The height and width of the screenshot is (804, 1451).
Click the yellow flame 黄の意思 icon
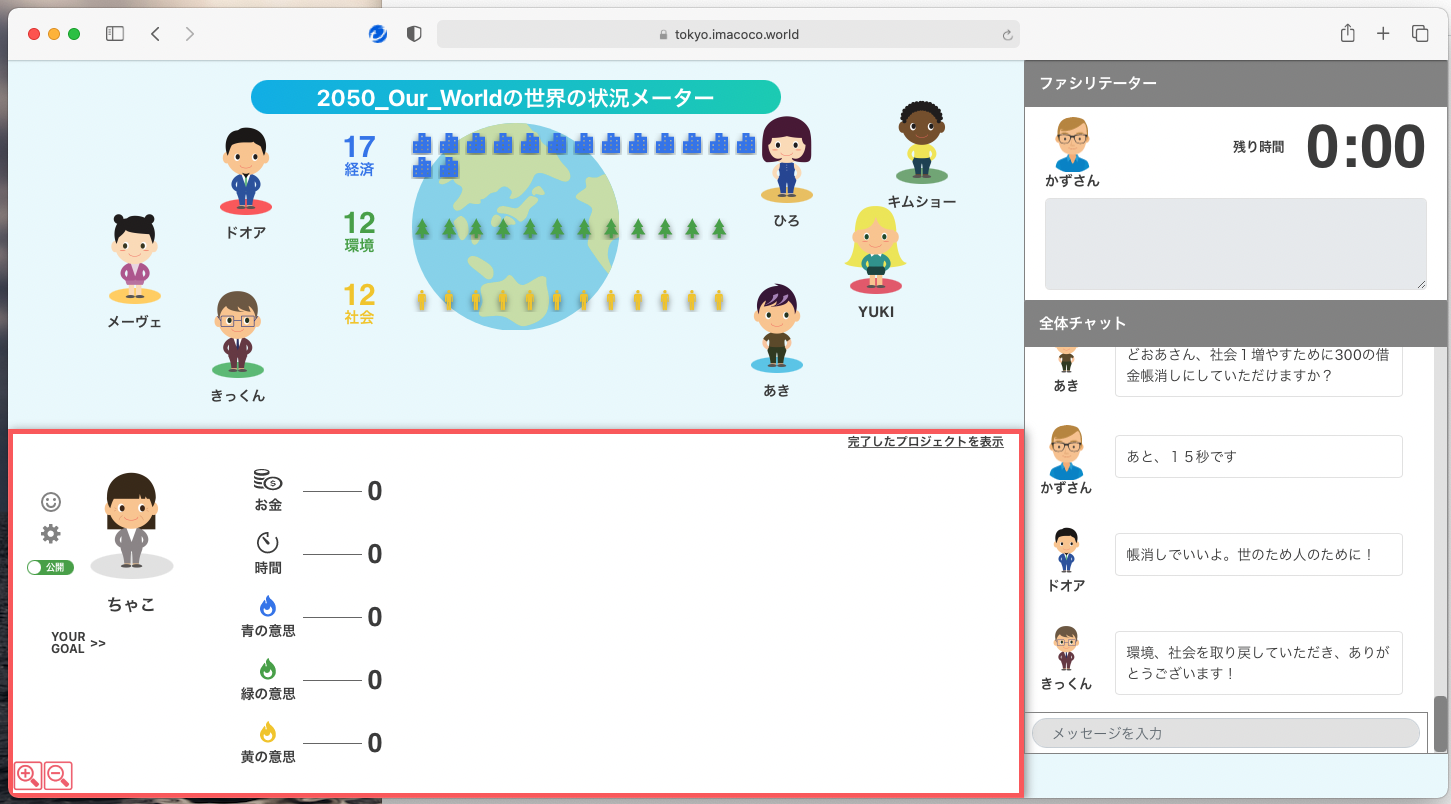pyautogui.click(x=267, y=733)
